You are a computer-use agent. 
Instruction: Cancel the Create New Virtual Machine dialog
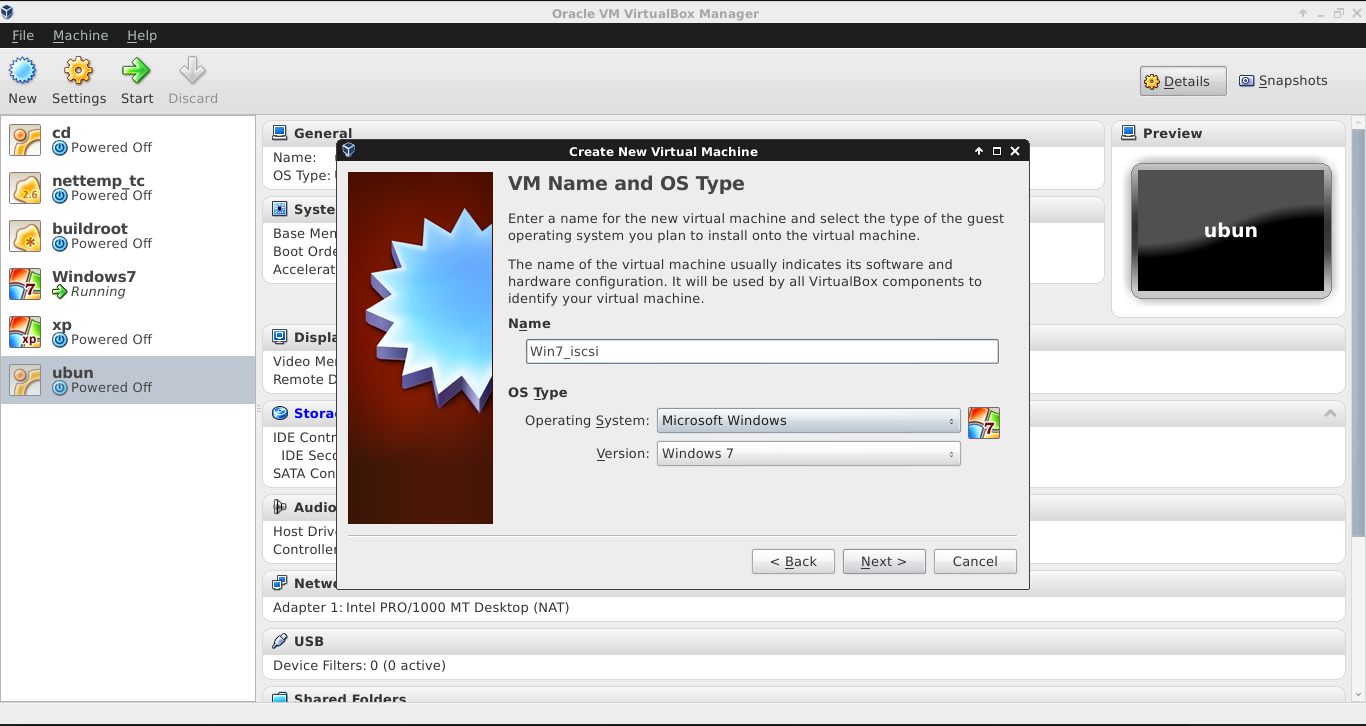pyautogui.click(x=975, y=562)
